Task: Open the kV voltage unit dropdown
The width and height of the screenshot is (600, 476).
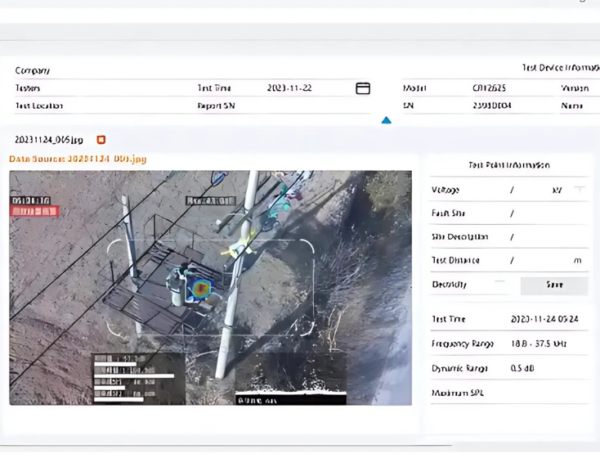Action: pyautogui.click(x=579, y=190)
